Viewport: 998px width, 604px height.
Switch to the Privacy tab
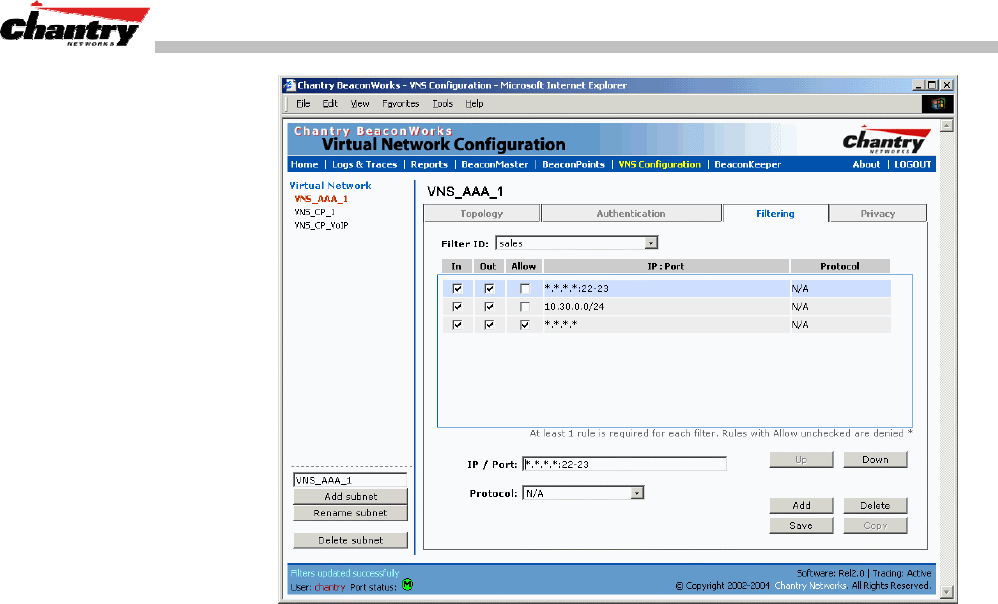click(x=878, y=214)
